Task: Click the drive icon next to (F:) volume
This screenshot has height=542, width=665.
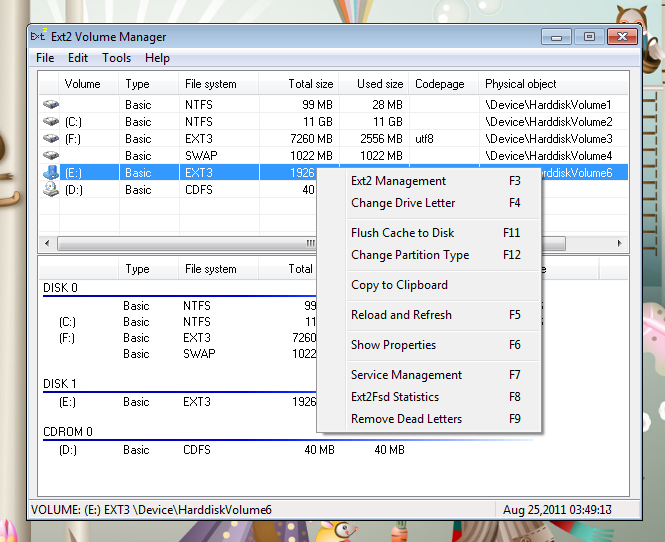Action: (x=51, y=139)
